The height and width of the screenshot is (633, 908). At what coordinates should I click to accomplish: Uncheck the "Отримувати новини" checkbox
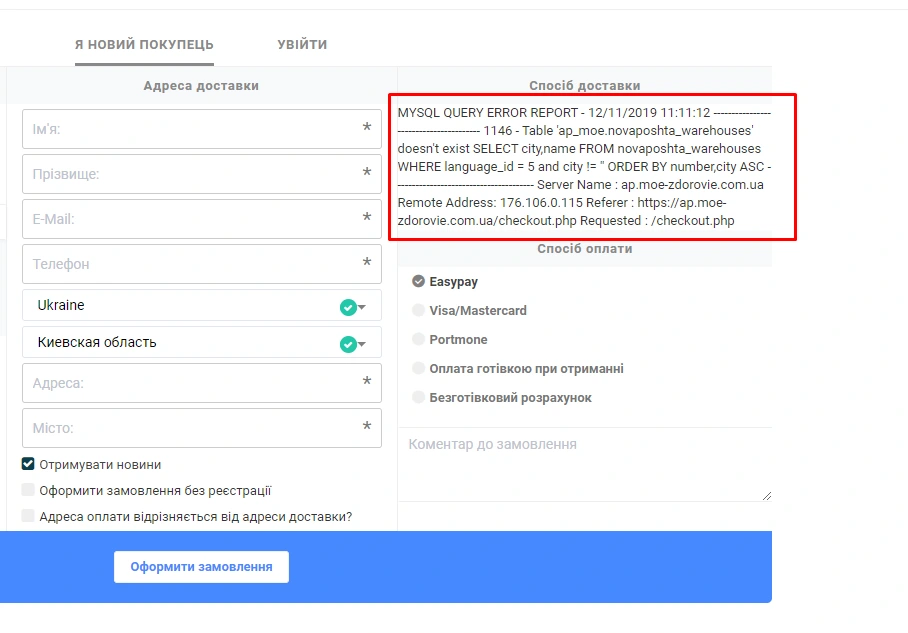(29, 464)
